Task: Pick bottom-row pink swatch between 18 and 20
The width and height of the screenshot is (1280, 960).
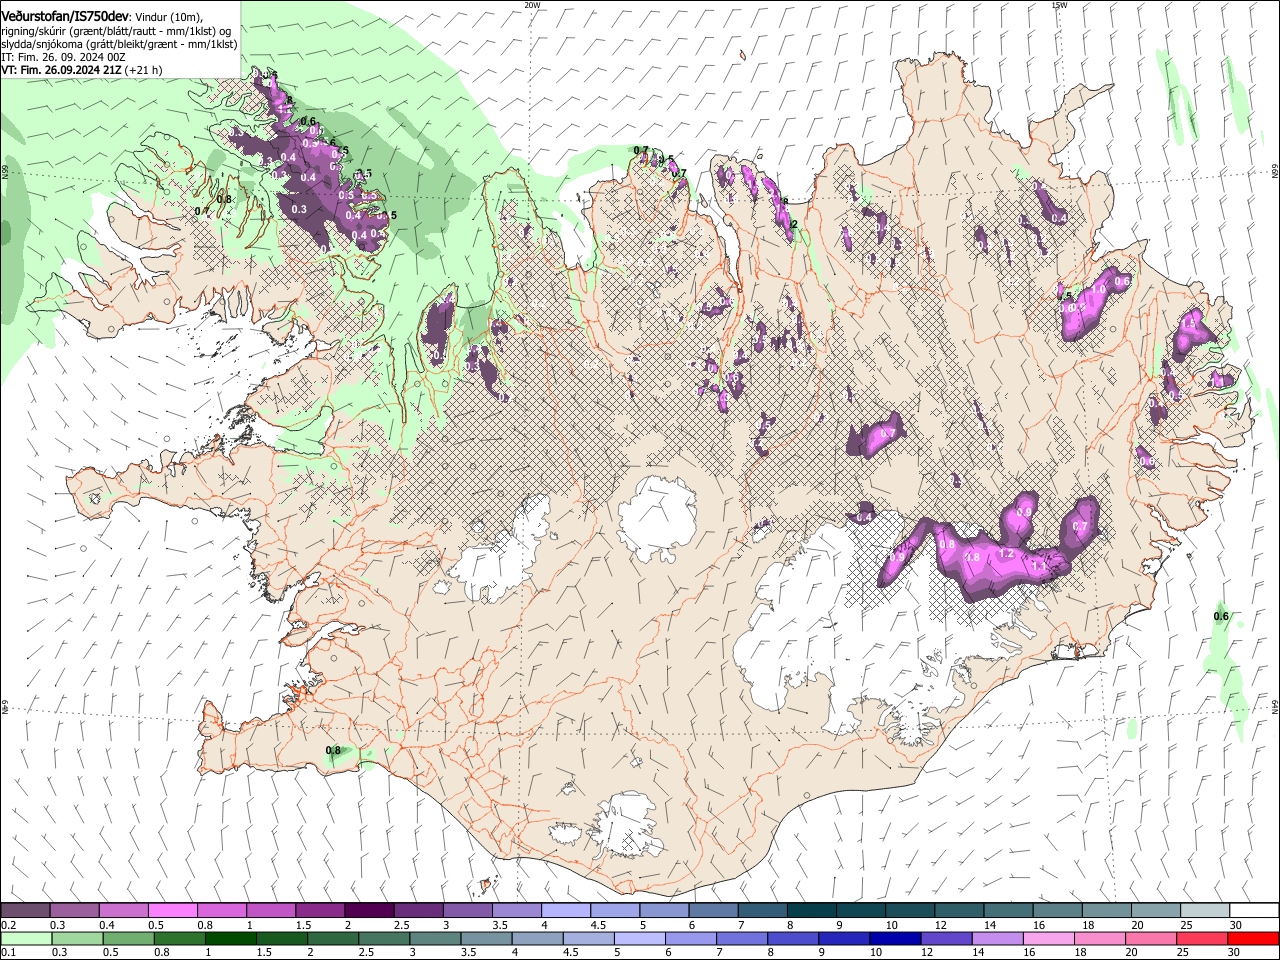Action: pos(1100,938)
